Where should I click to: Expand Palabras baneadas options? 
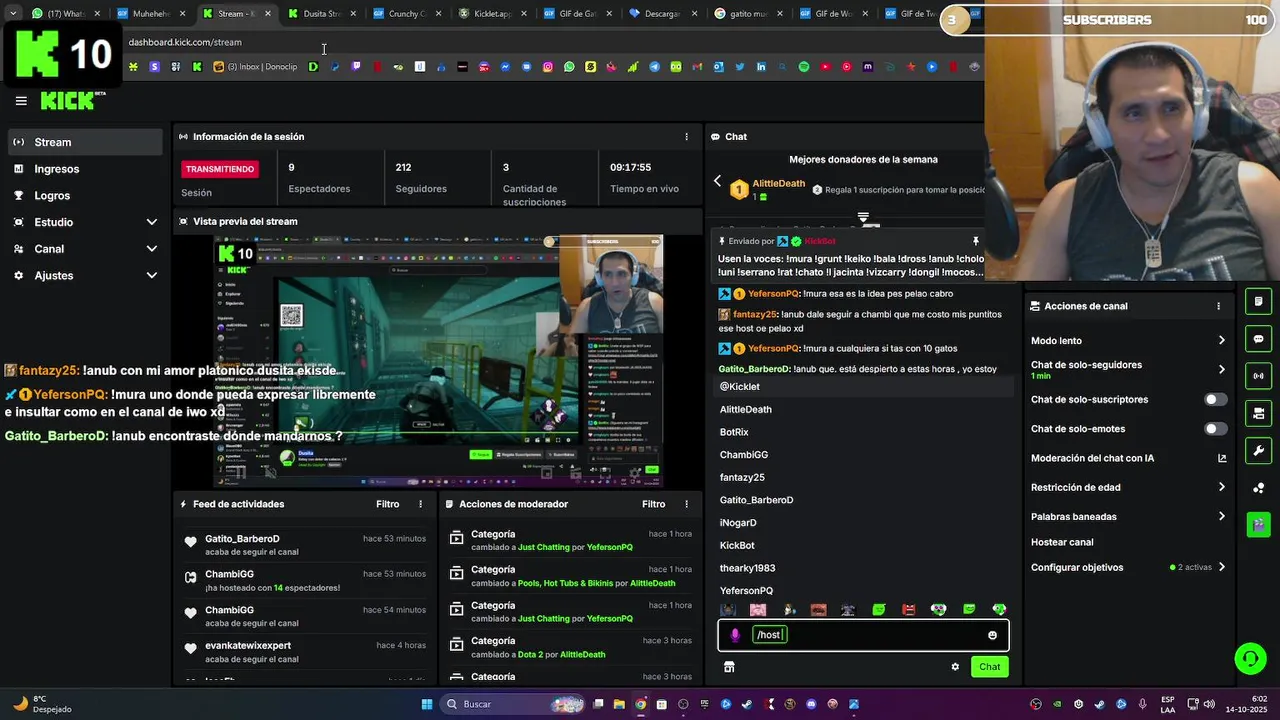(1221, 517)
